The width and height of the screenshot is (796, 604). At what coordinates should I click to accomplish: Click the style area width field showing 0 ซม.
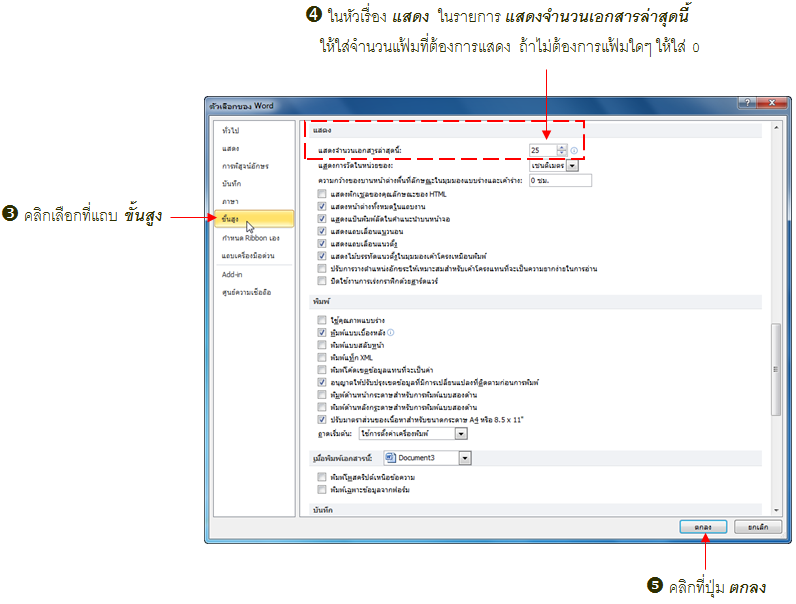pyautogui.click(x=560, y=180)
